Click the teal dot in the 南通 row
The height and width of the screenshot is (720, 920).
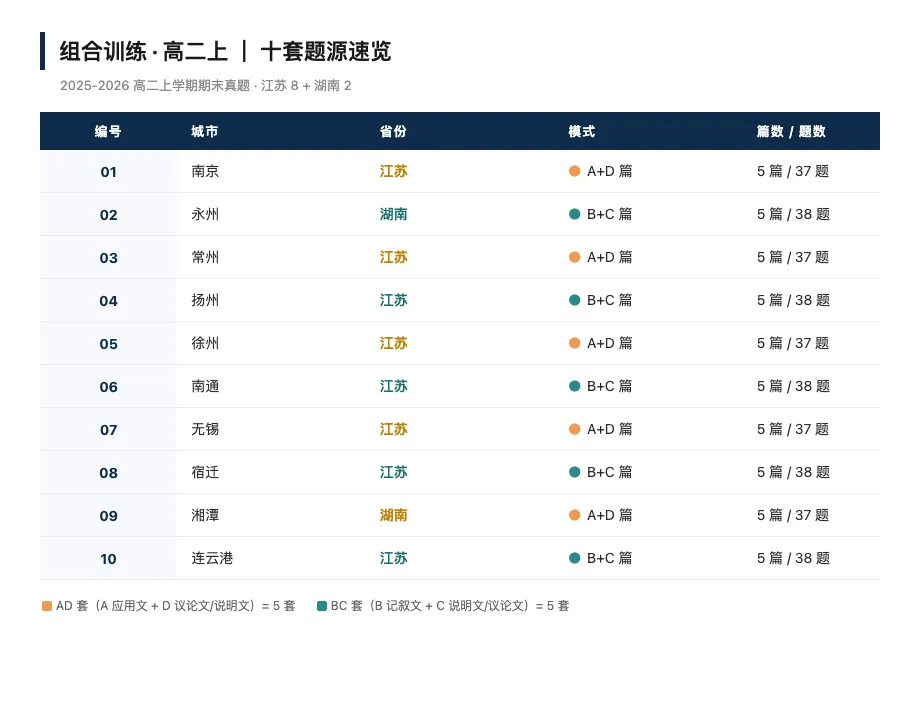tap(574, 386)
